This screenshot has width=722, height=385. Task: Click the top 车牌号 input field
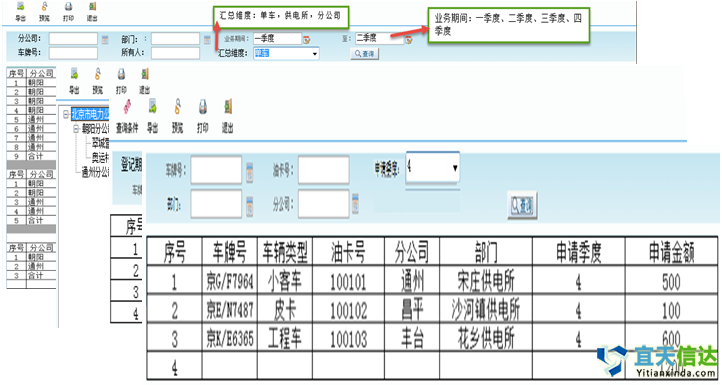(73, 53)
